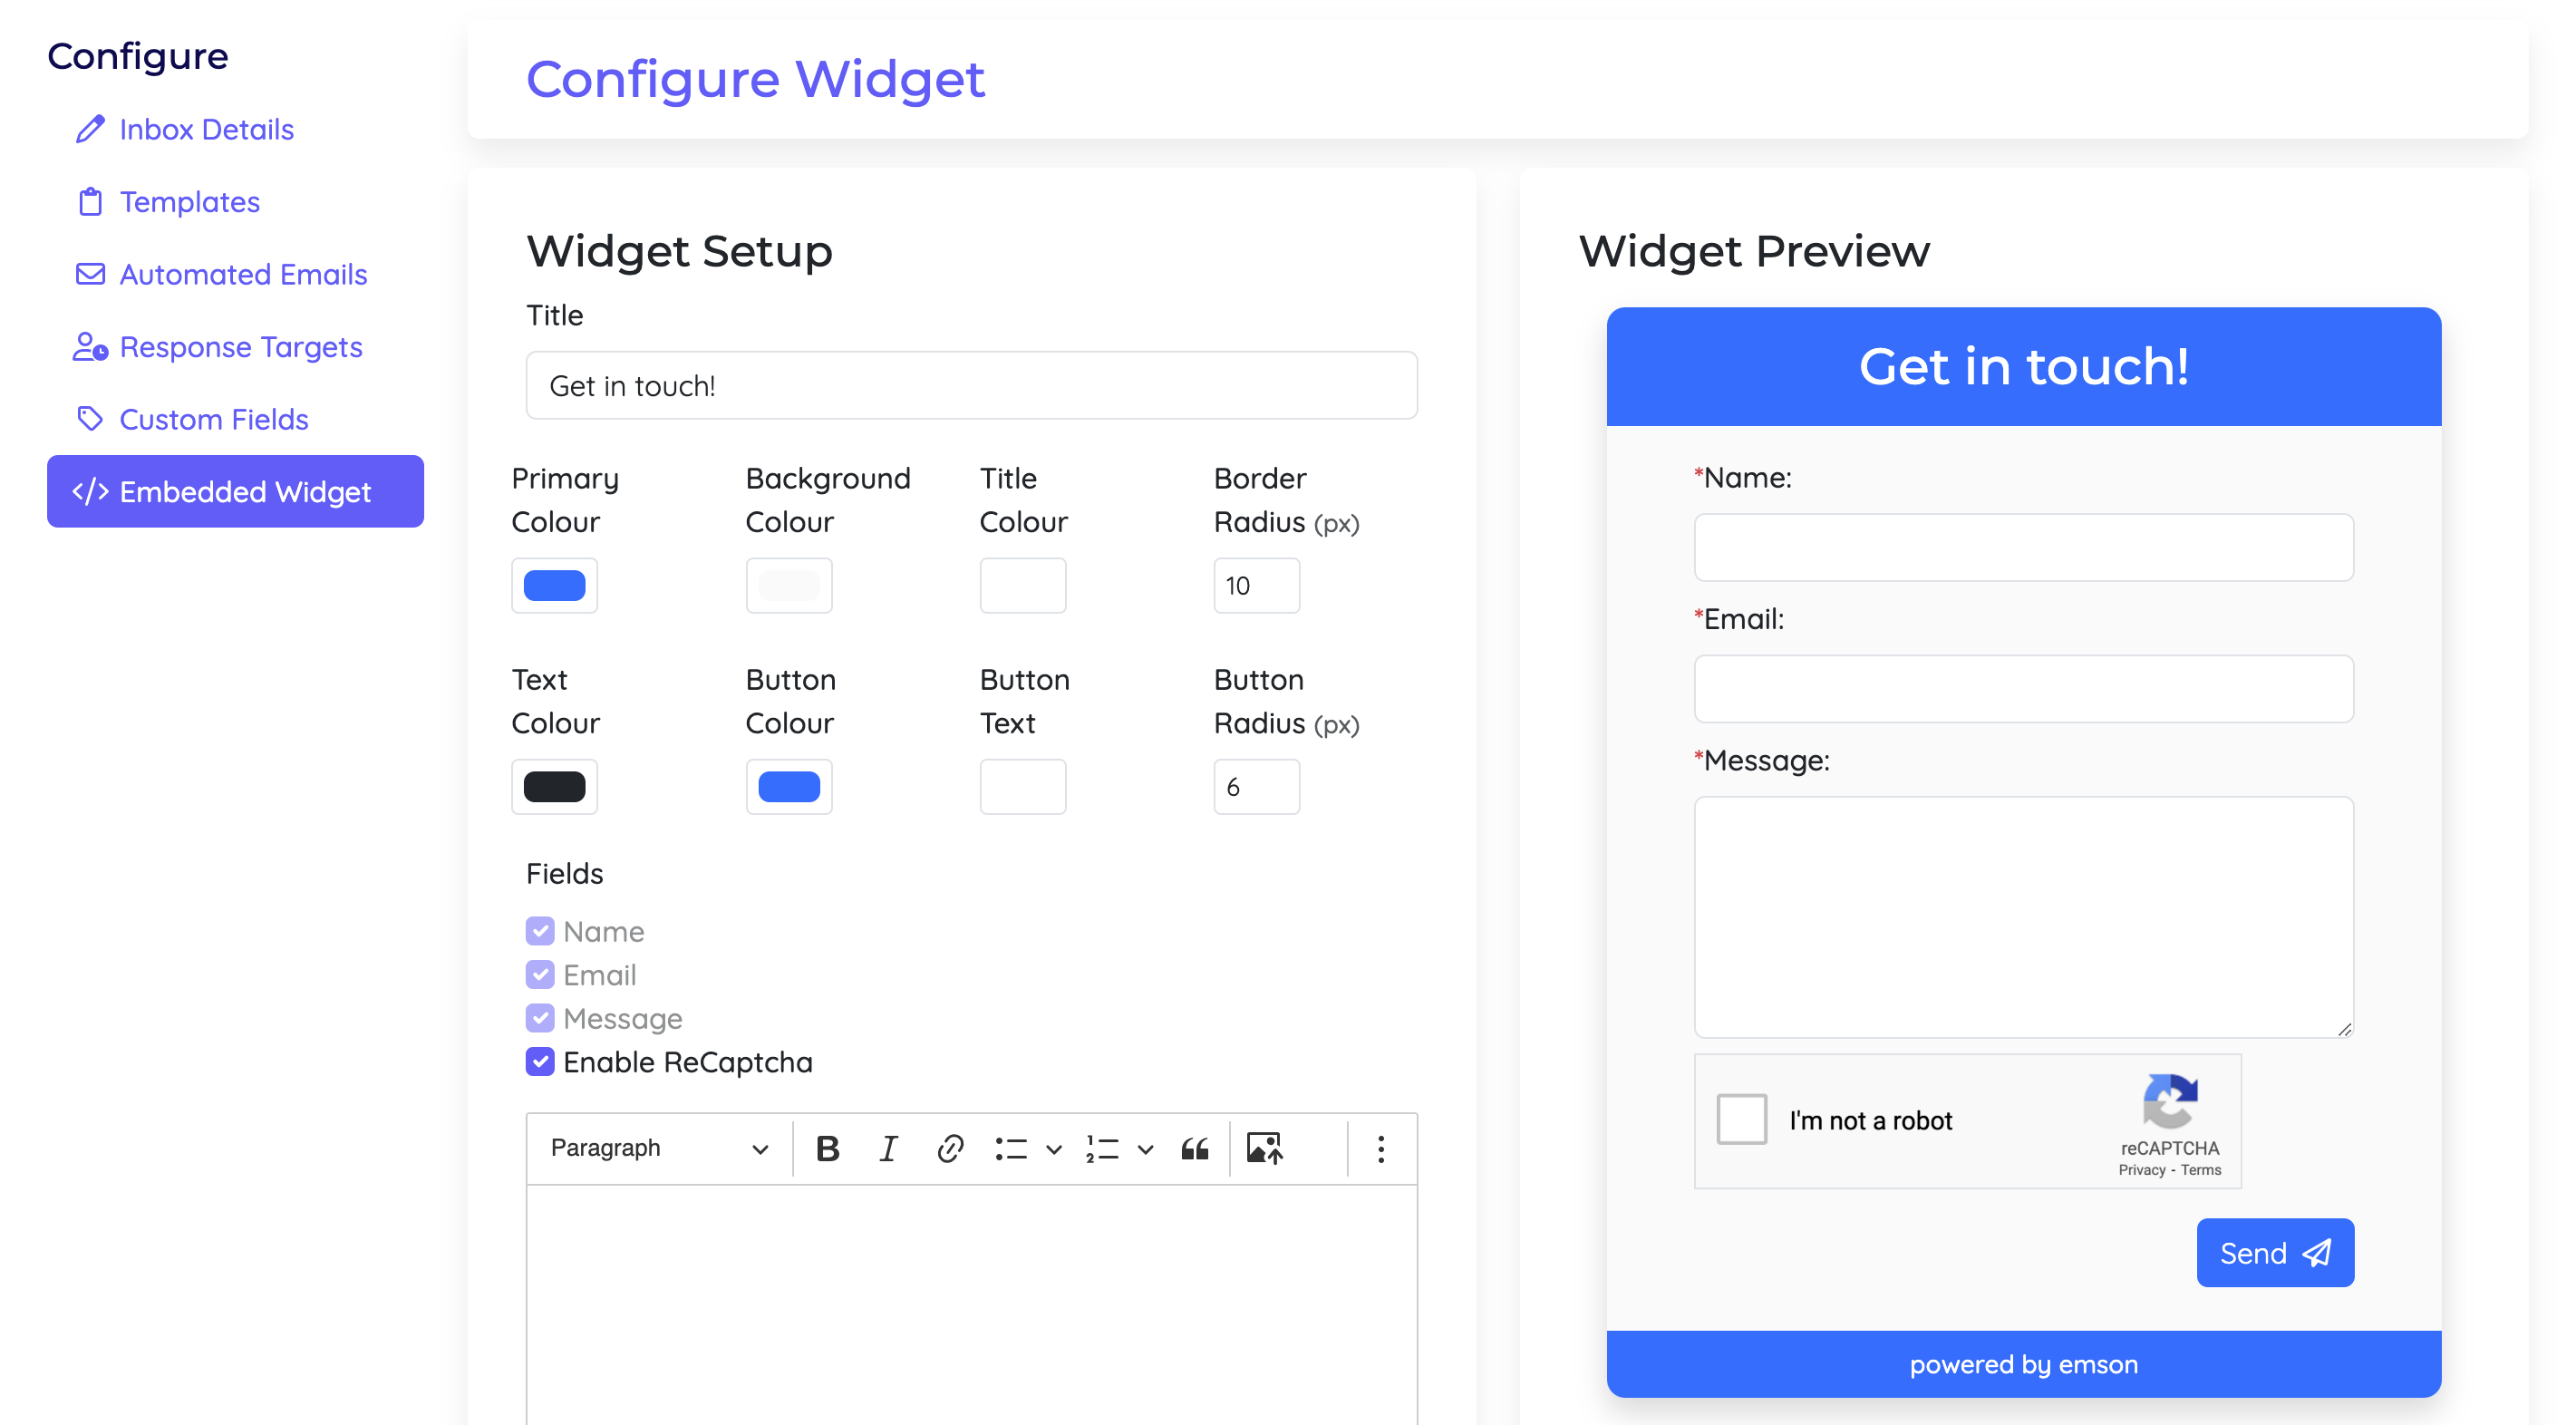This screenshot has height=1425, width=2576.
Task: Click the reCAPTCHA logo
Action: (x=2169, y=1101)
